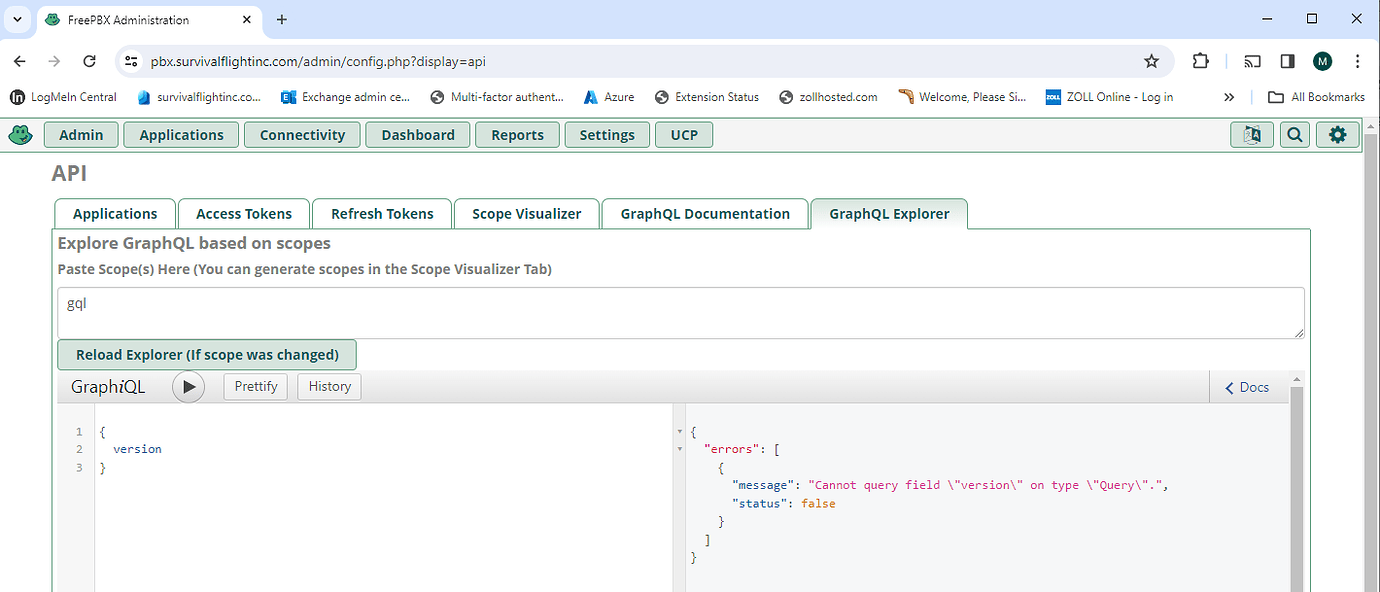The height and width of the screenshot is (592, 1380).
Task: Open the zollhosted.com bookmark
Action: (x=828, y=97)
